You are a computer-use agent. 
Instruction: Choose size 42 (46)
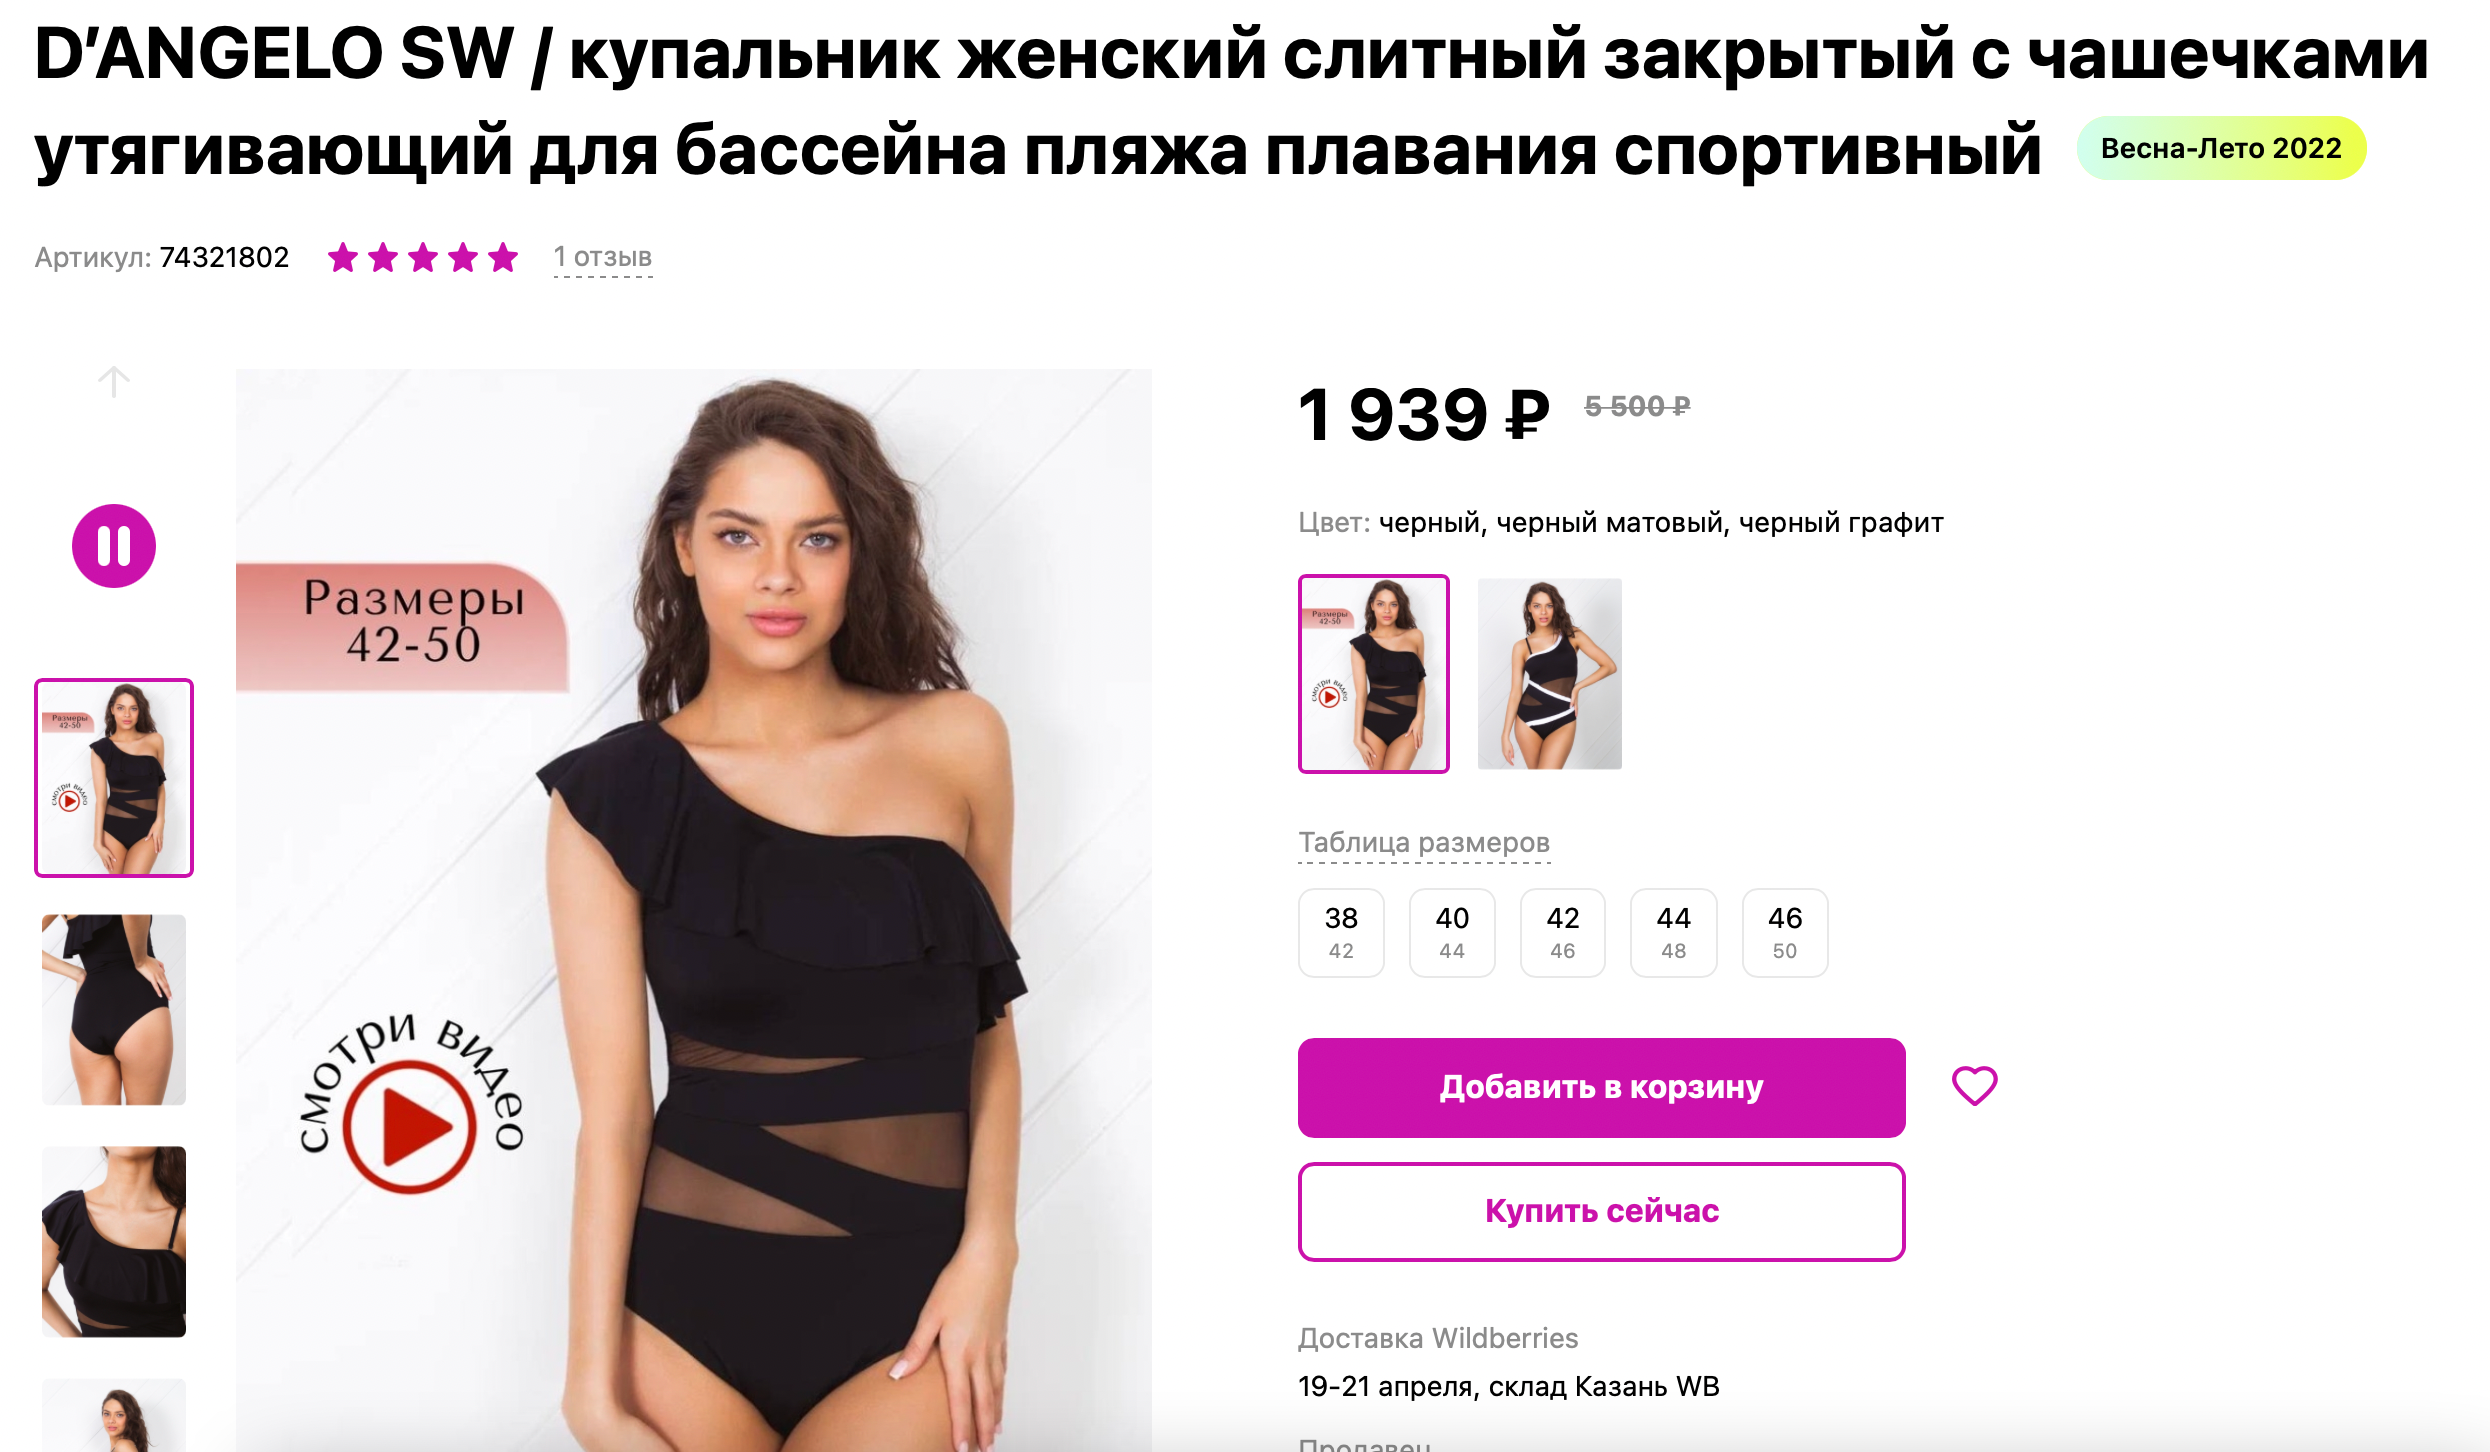tap(1563, 933)
